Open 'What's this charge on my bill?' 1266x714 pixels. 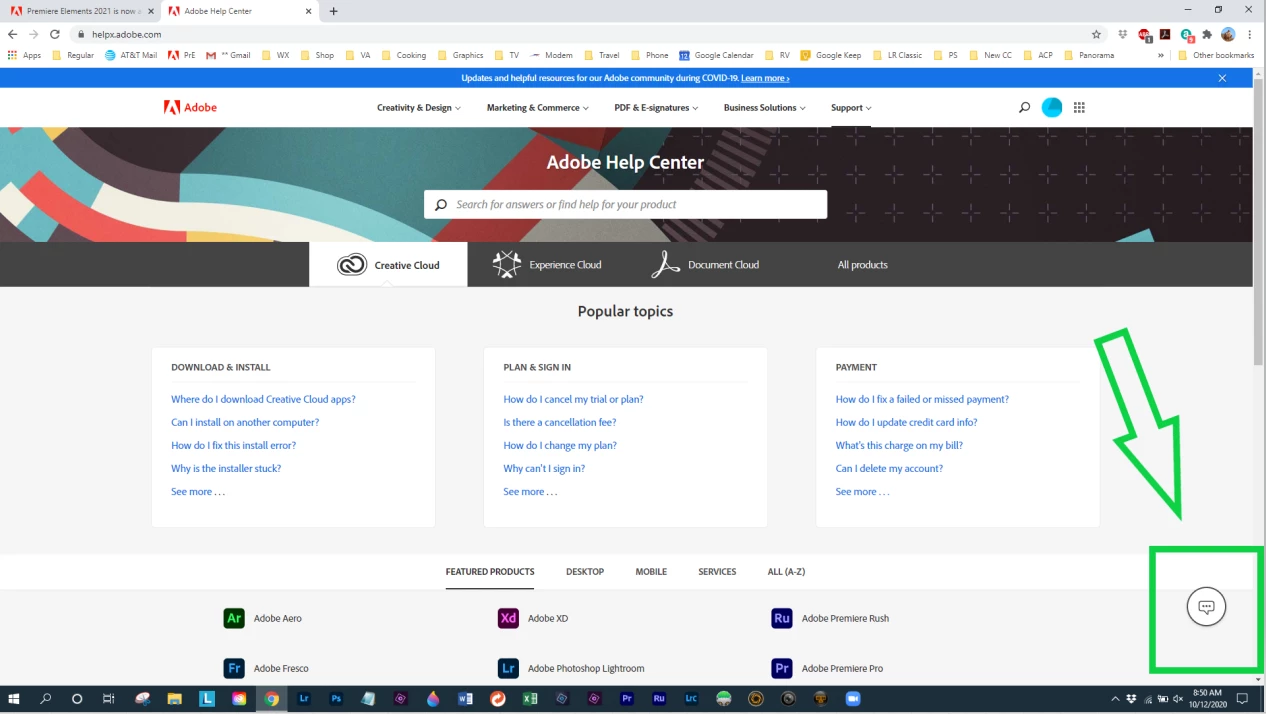899,445
